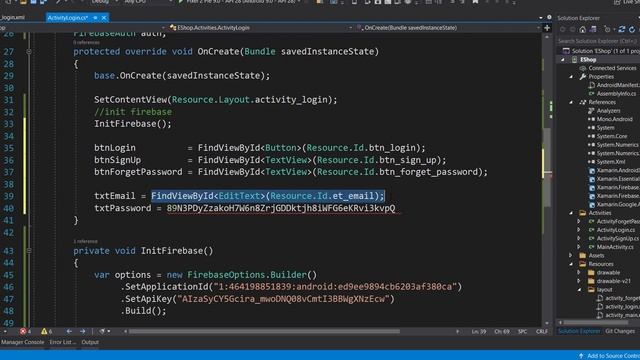The image size is (640, 360).
Task: Select ActivitySignUp.cs in Solution Explorer
Action: point(618,238)
